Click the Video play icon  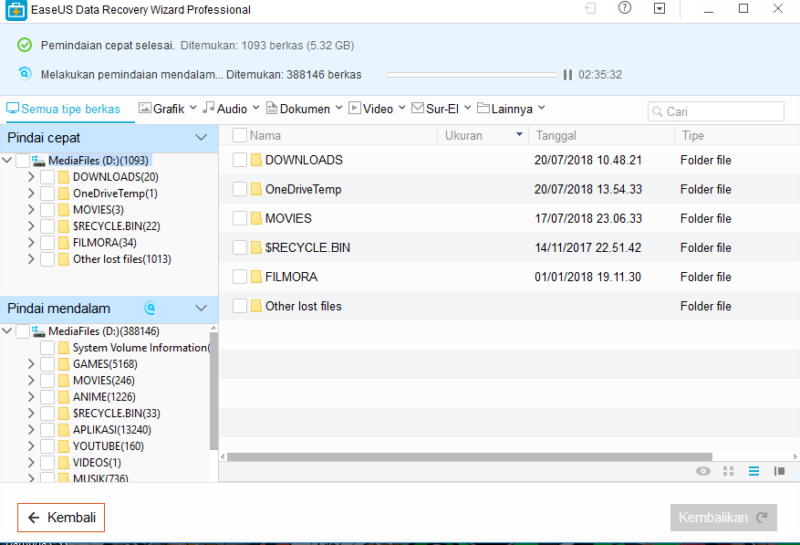[355, 108]
